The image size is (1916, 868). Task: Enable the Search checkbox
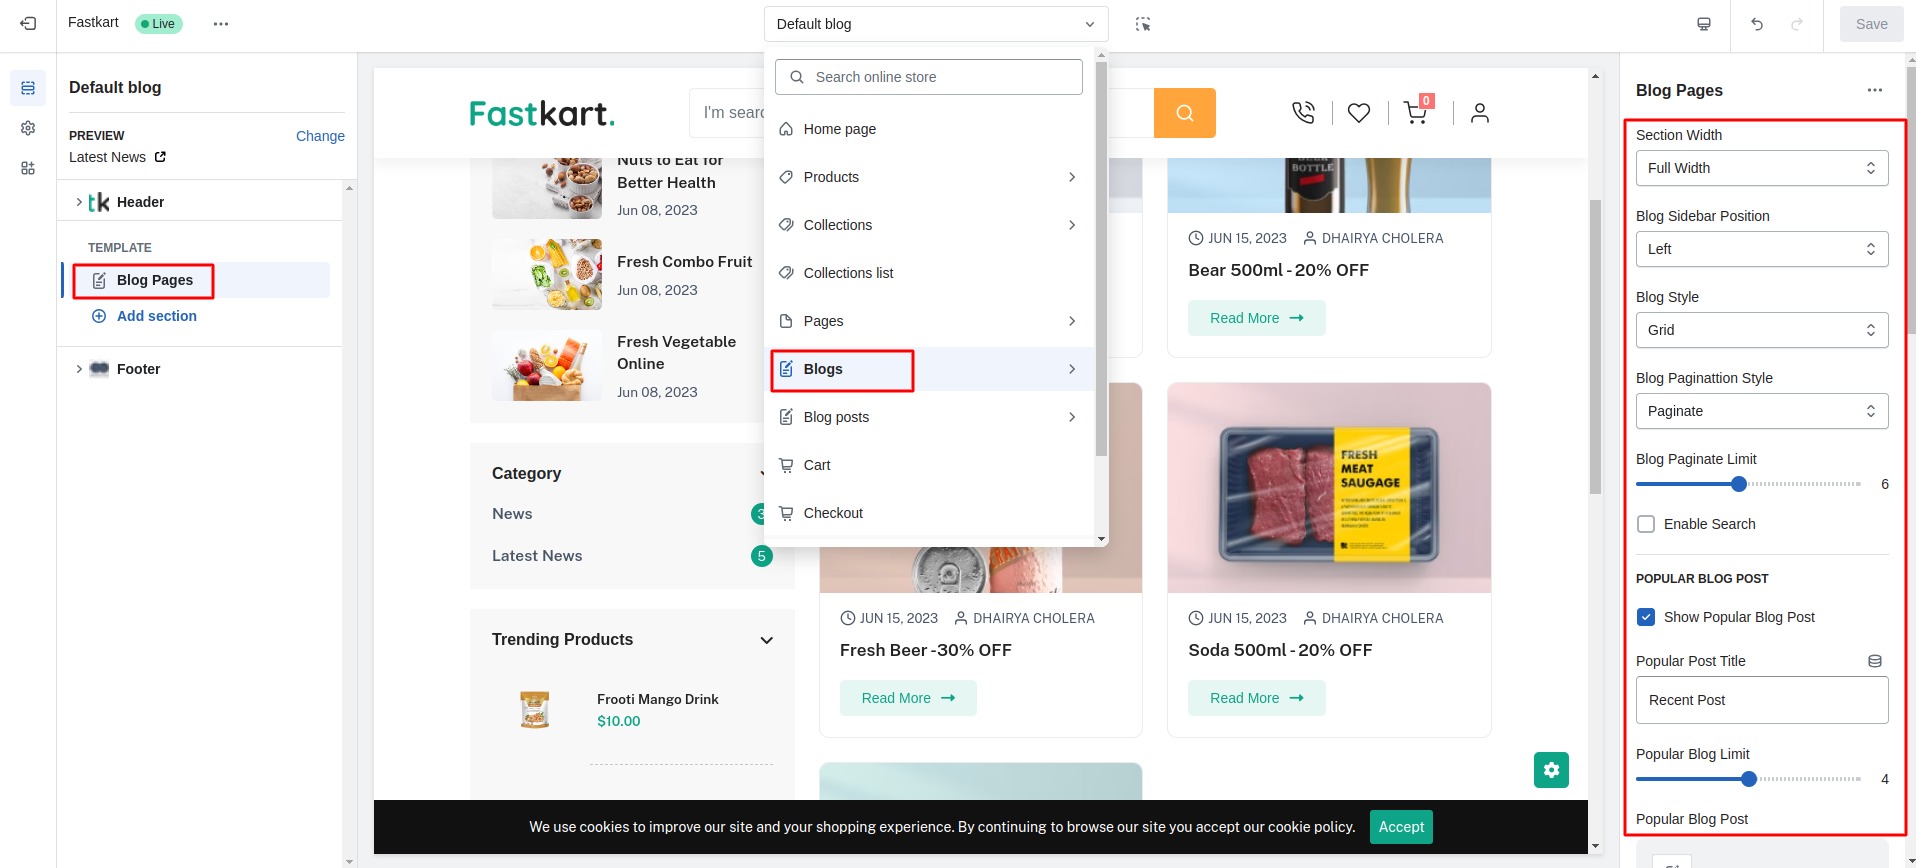[1646, 524]
